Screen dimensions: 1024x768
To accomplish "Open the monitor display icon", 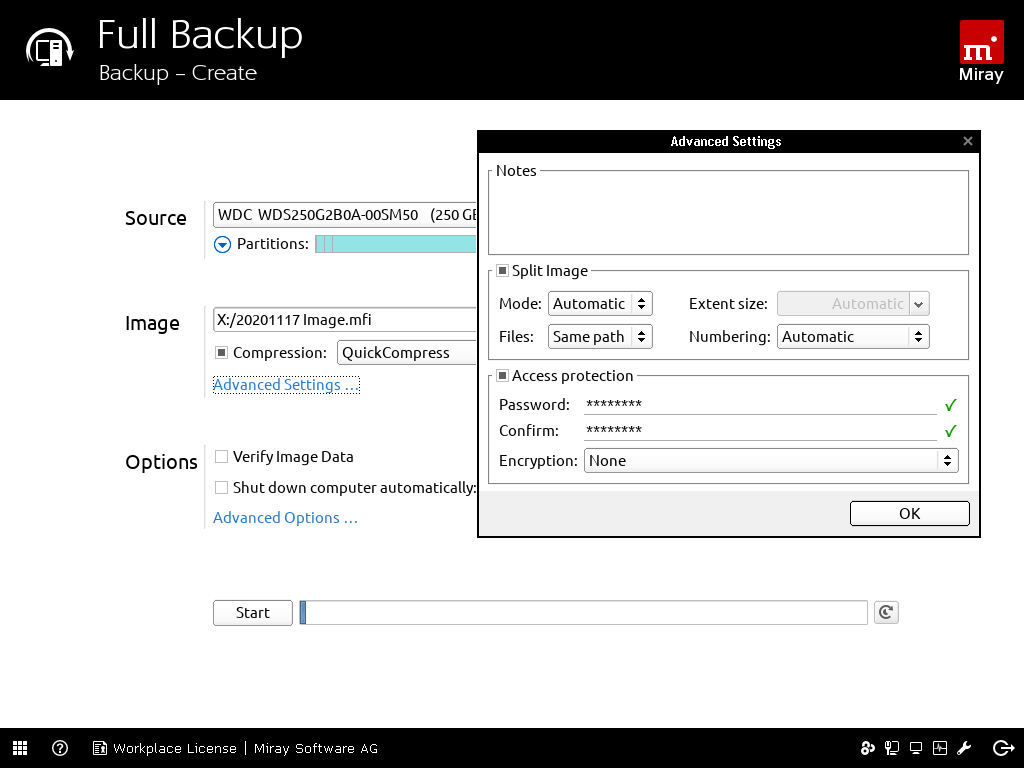I will [x=915, y=748].
